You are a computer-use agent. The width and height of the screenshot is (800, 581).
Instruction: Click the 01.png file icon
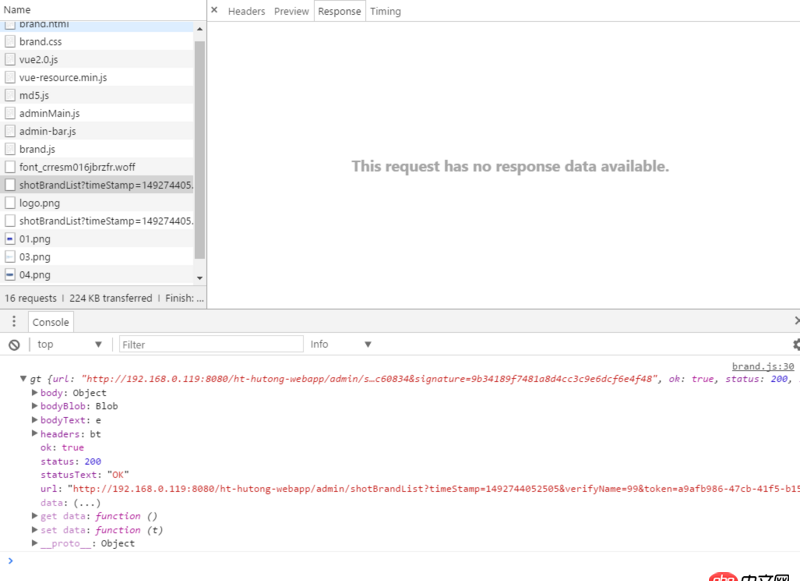point(10,239)
